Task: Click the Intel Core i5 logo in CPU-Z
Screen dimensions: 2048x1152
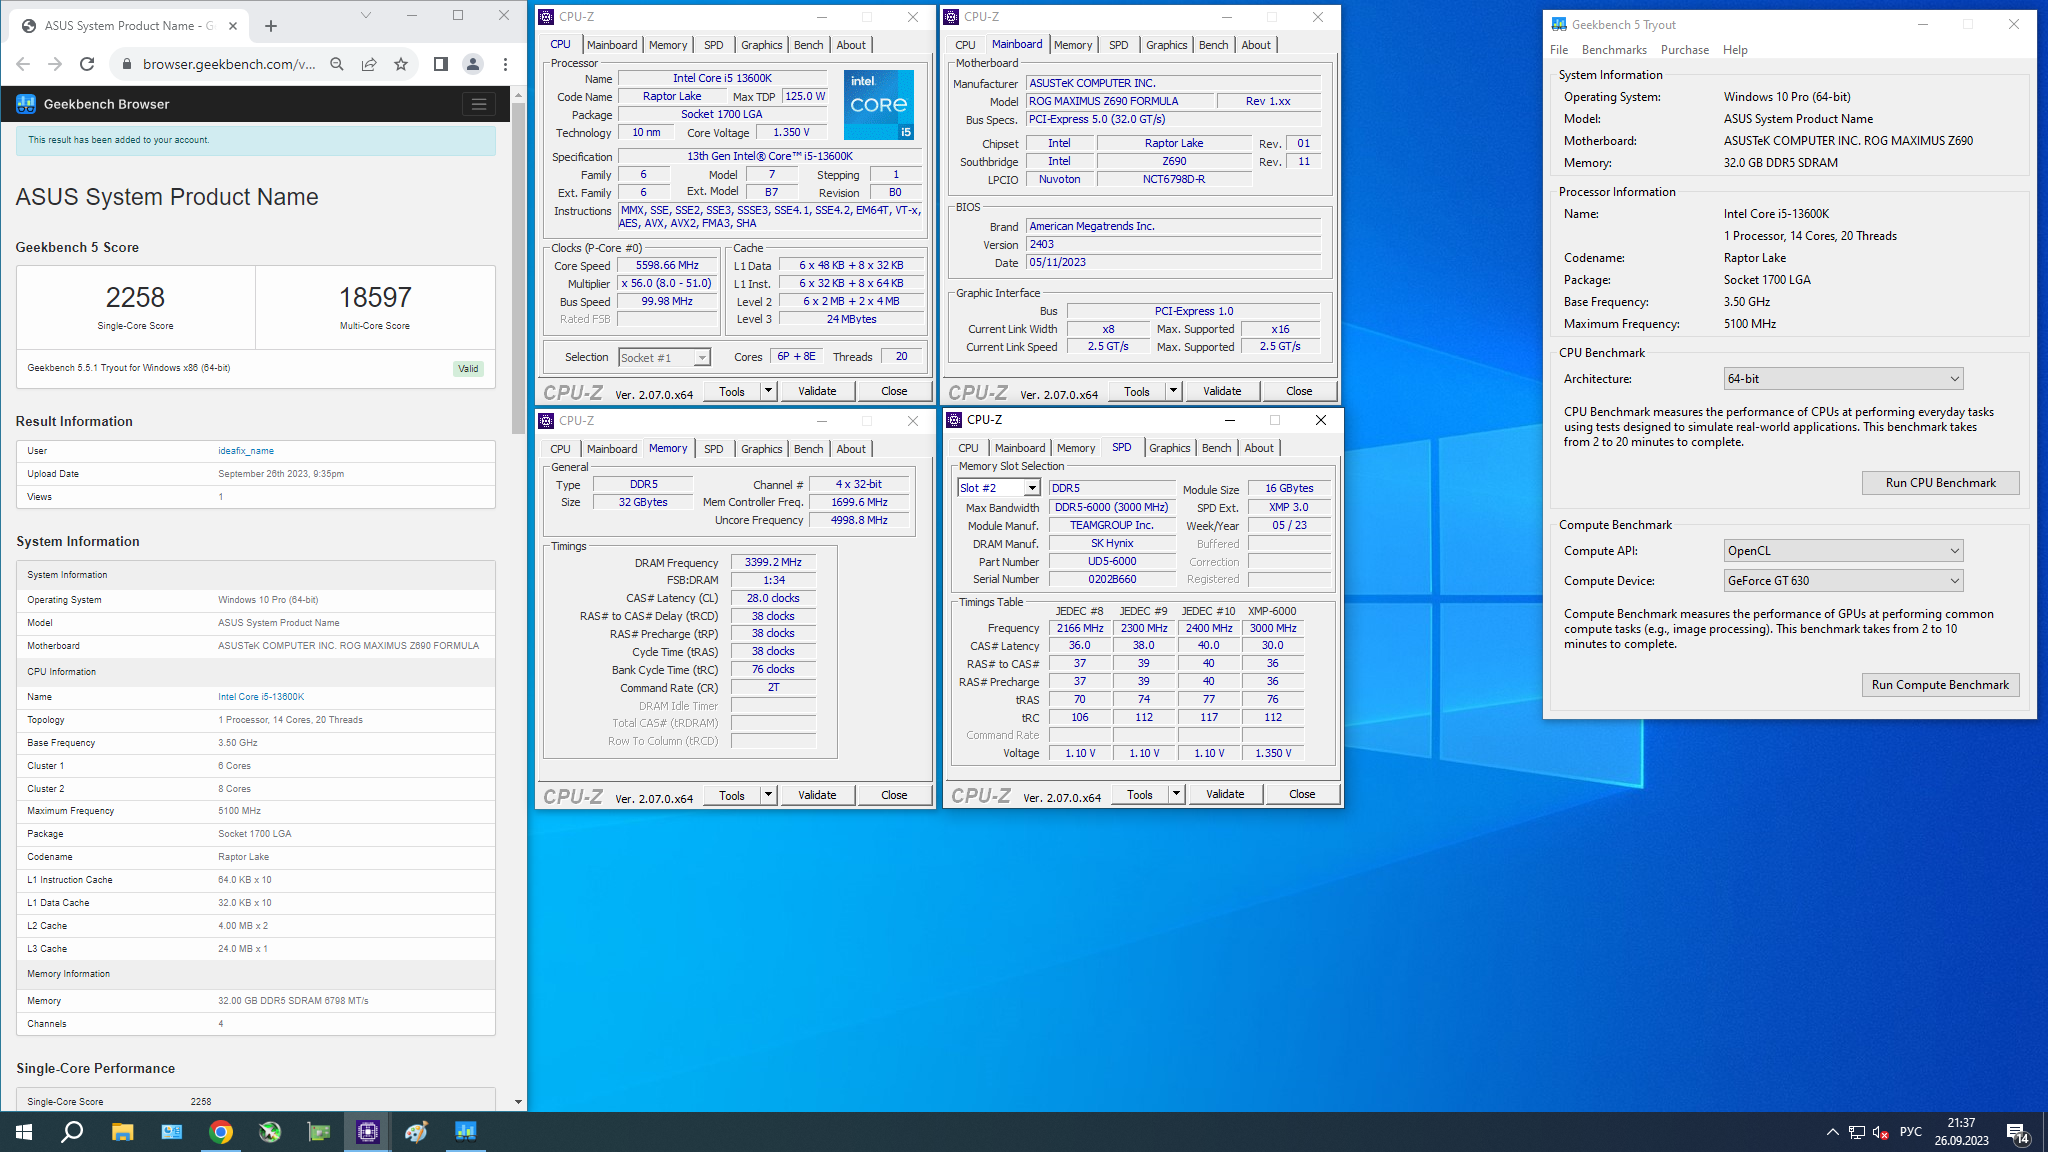Action: pyautogui.click(x=879, y=104)
